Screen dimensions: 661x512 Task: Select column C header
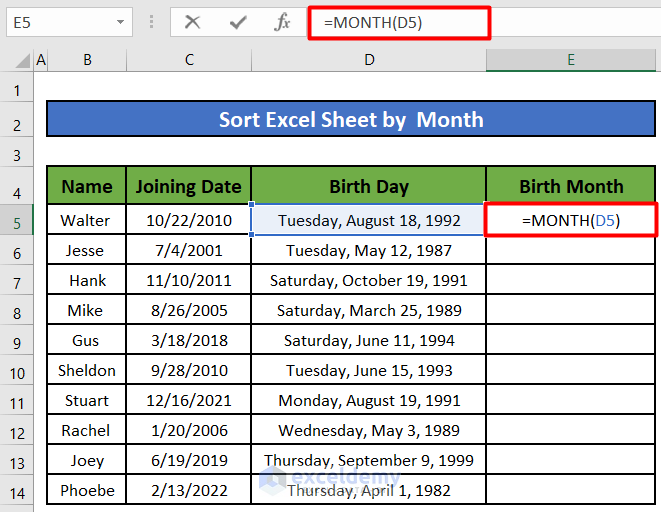click(x=189, y=61)
